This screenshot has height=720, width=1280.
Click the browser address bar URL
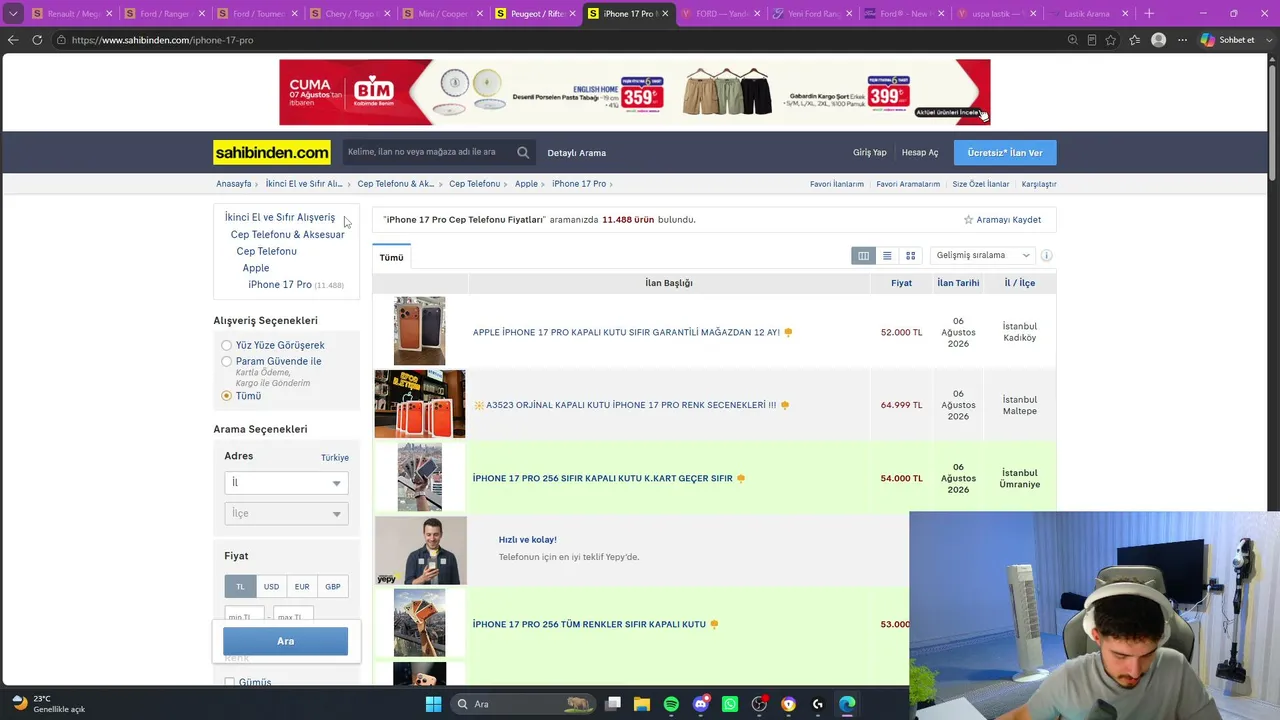162,40
